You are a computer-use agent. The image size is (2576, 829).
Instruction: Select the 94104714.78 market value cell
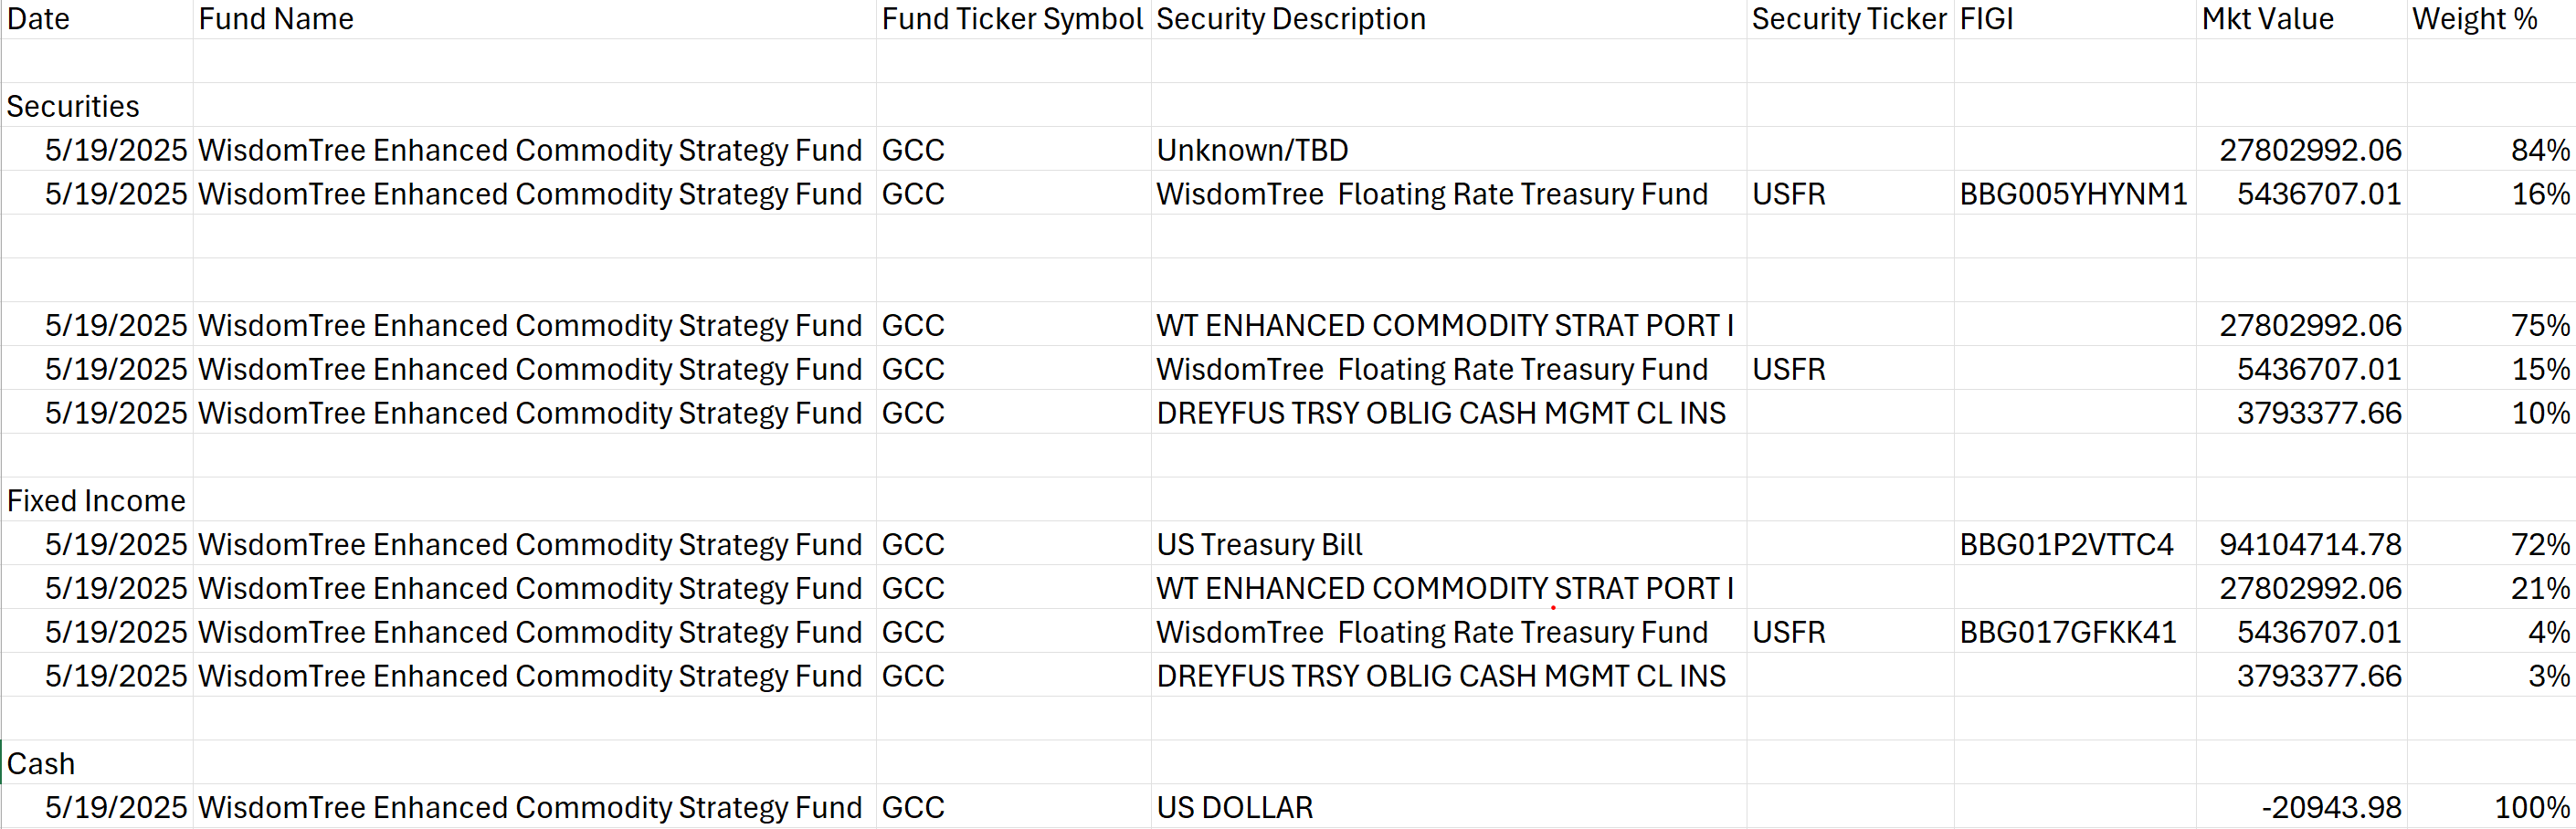[x=2300, y=543]
